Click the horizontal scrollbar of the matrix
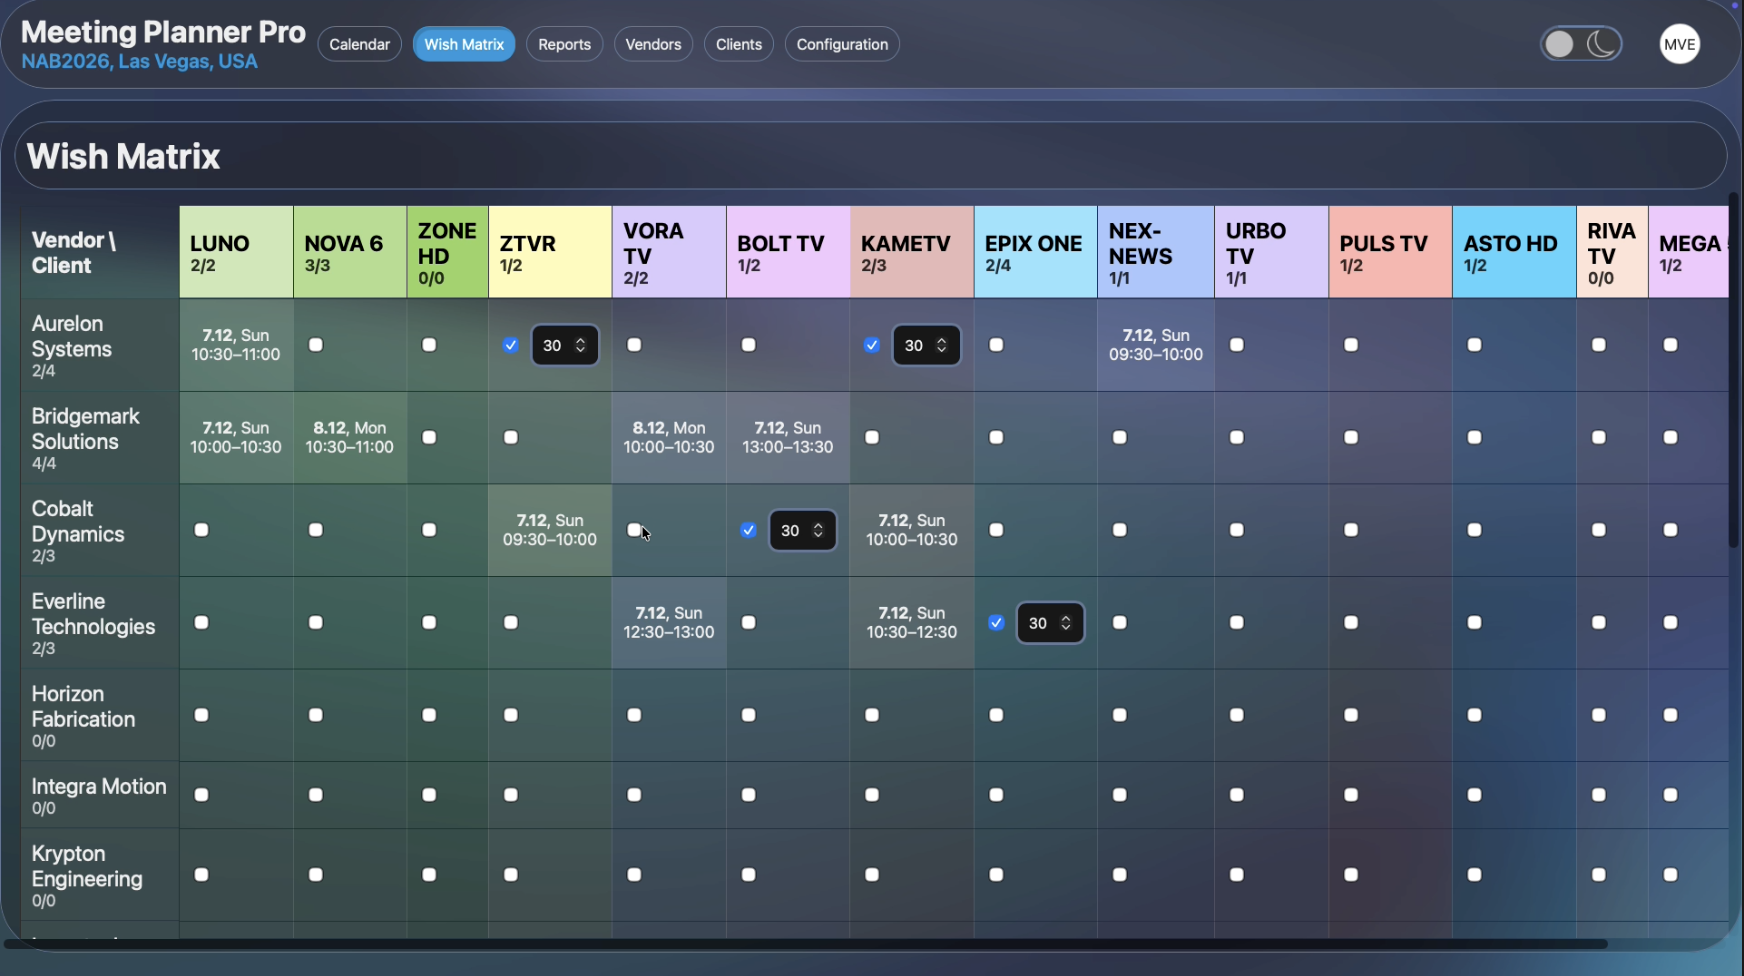The width and height of the screenshot is (1744, 976). tap(806, 943)
